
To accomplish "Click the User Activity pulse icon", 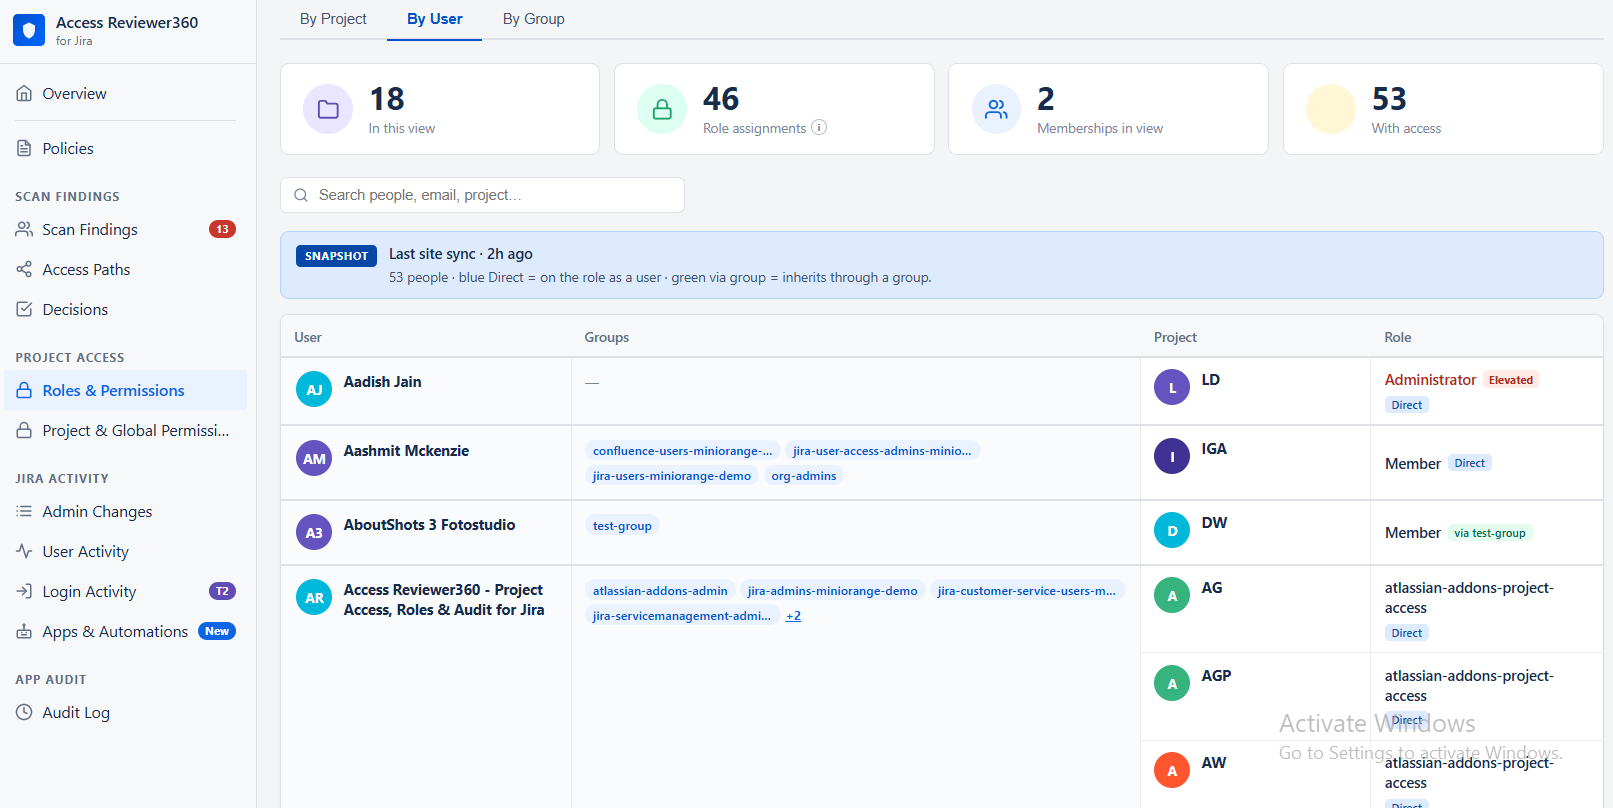I will click(24, 551).
